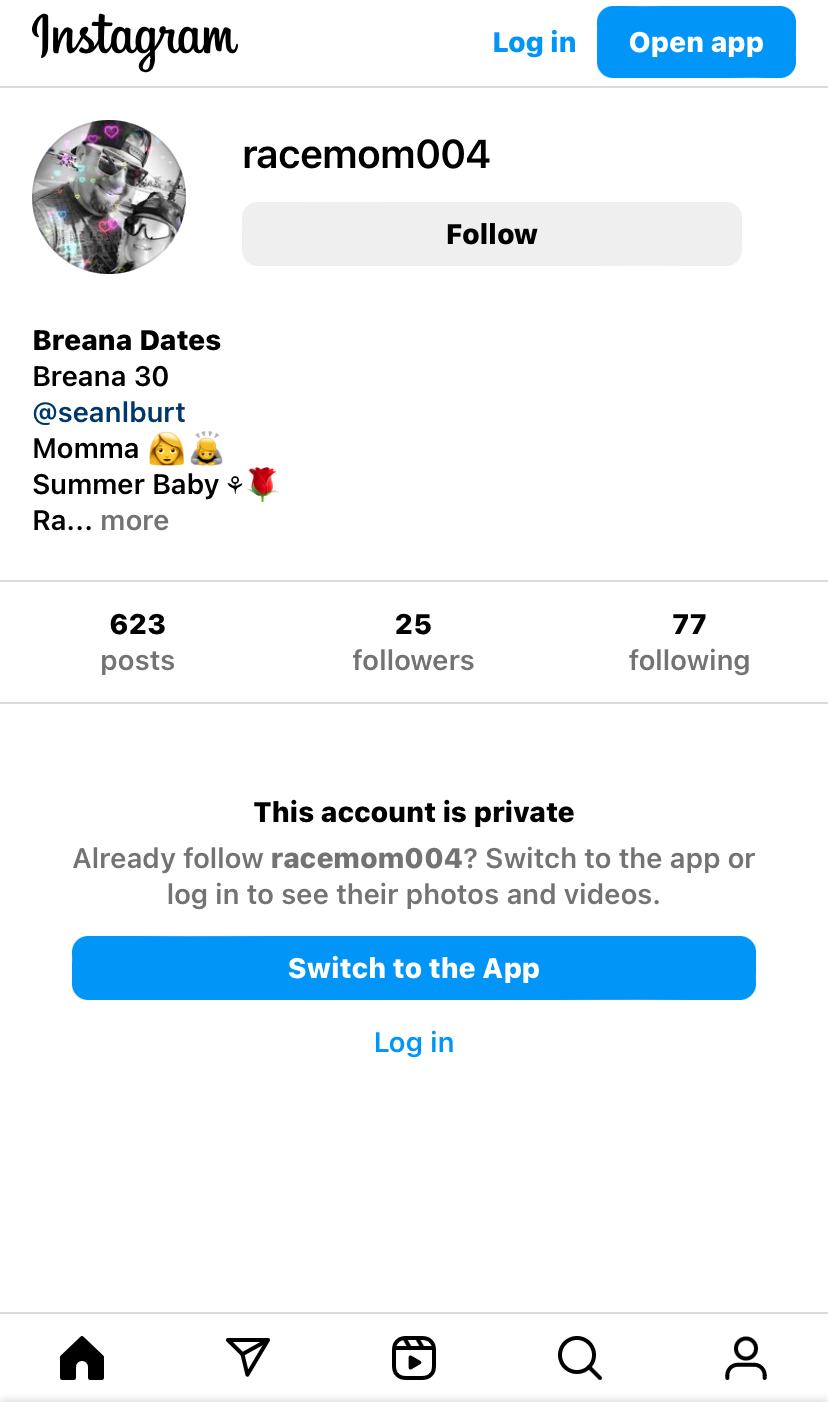This screenshot has width=828, height=1402.
Task: Click the racemom004 username heading
Action: click(366, 155)
